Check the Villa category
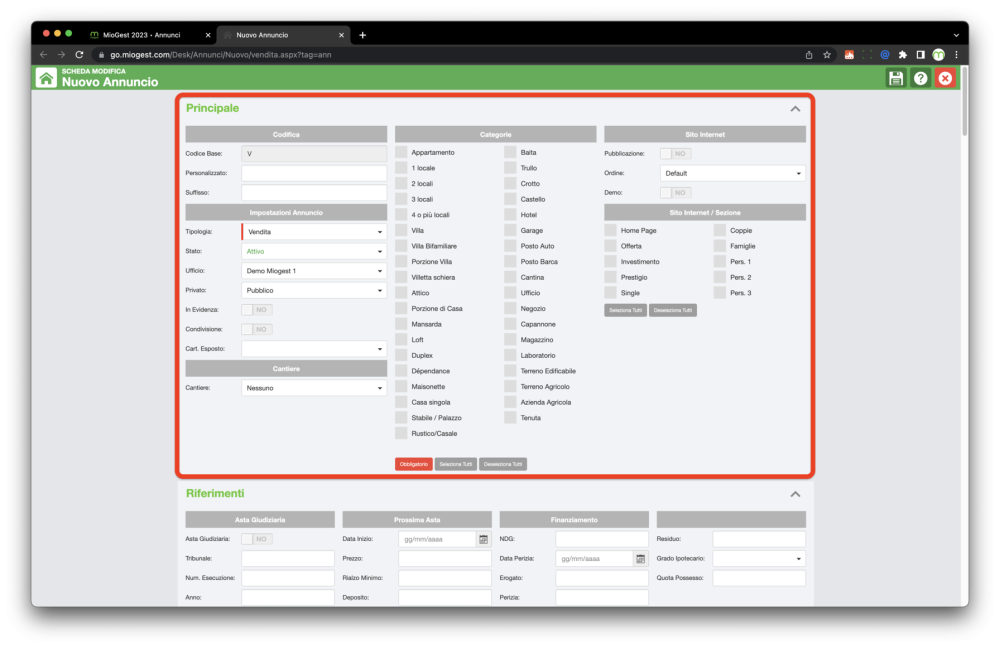Viewport: 1000px width, 648px height. tap(401, 230)
